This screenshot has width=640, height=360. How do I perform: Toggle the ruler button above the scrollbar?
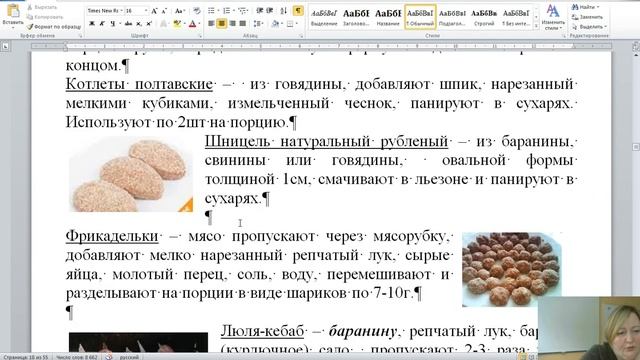coord(636,47)
